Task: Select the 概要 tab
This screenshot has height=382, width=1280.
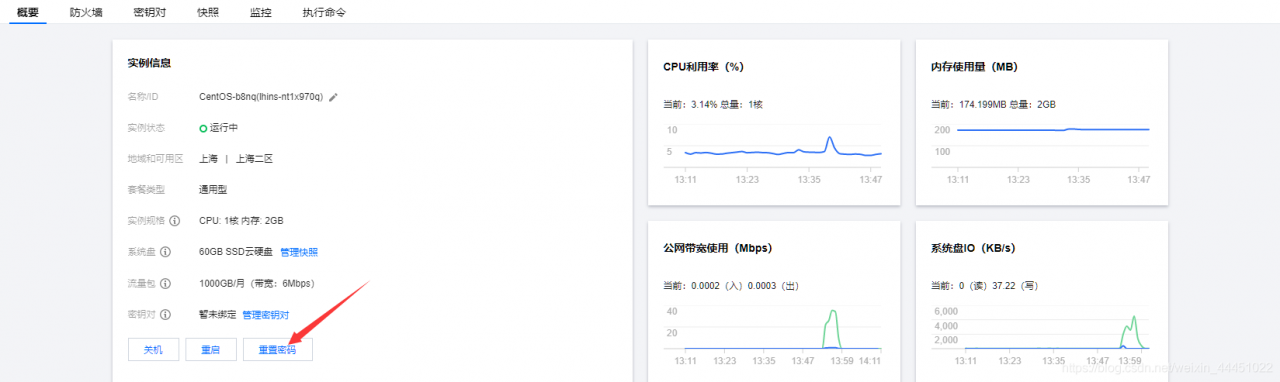Action: tap(28, 13)
